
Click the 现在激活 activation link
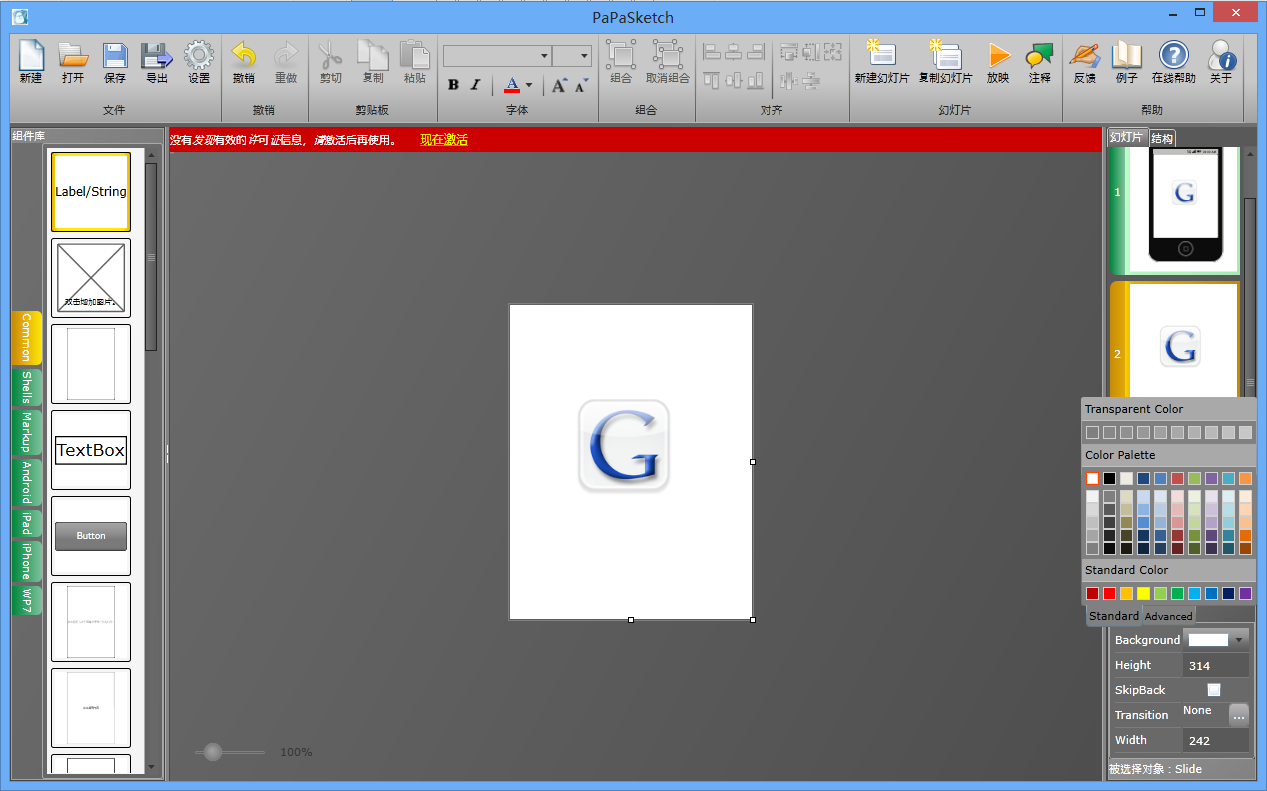pyautogui.click(x=444, y=140)
